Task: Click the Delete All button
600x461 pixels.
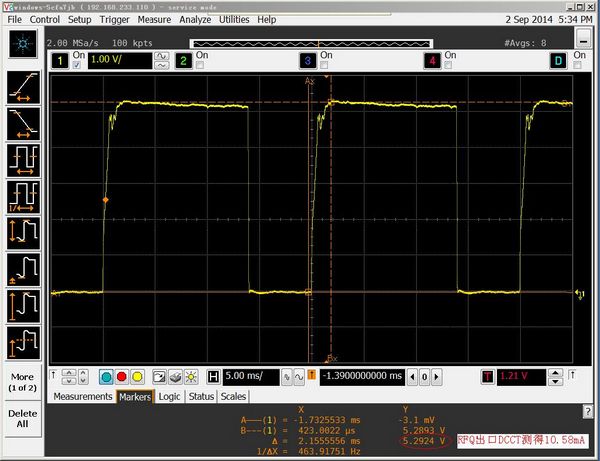Action: point(23,418)
